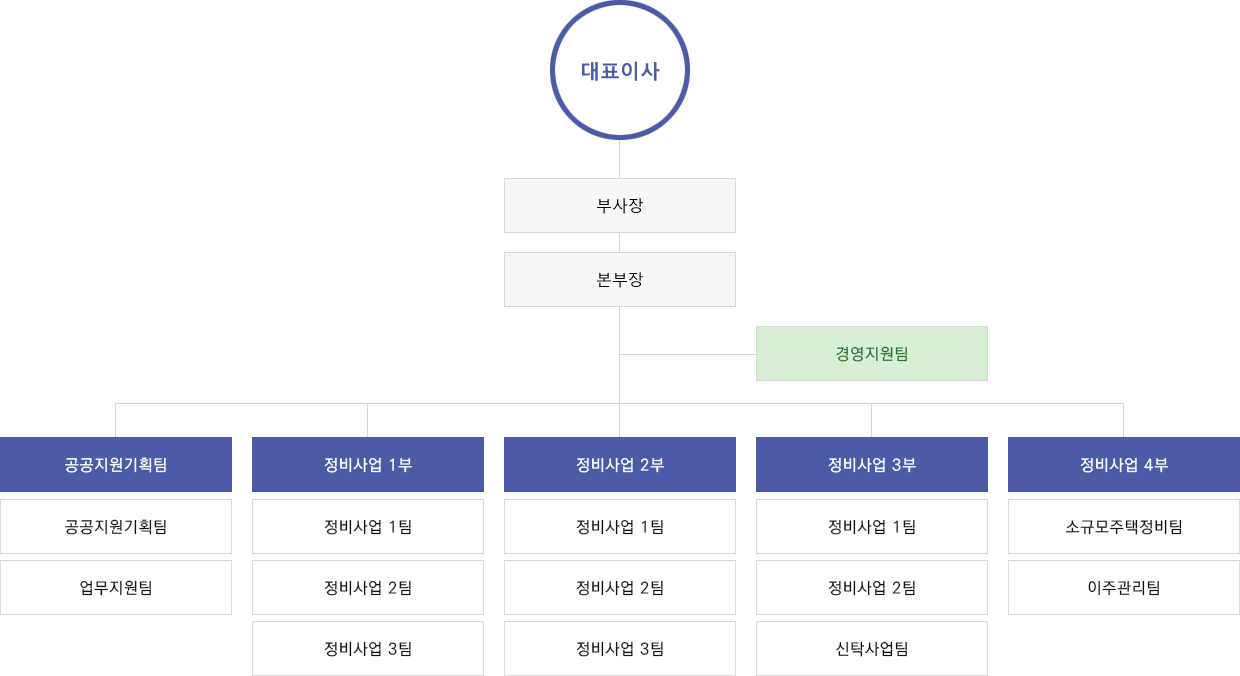Screen dimensions: 1240x676
Task: Select 정비사업 3팀 under 정비사업 1부
Action: 368,648
